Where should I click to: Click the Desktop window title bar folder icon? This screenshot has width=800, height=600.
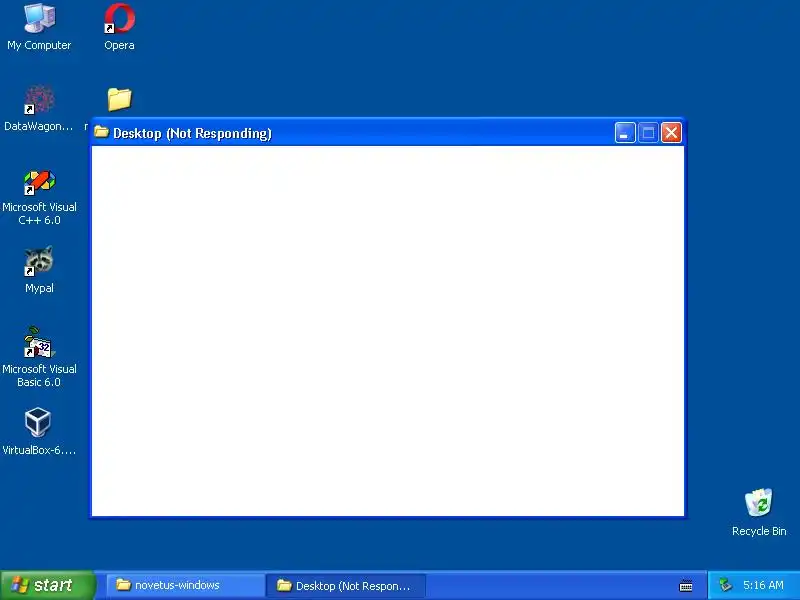(102, 132)
